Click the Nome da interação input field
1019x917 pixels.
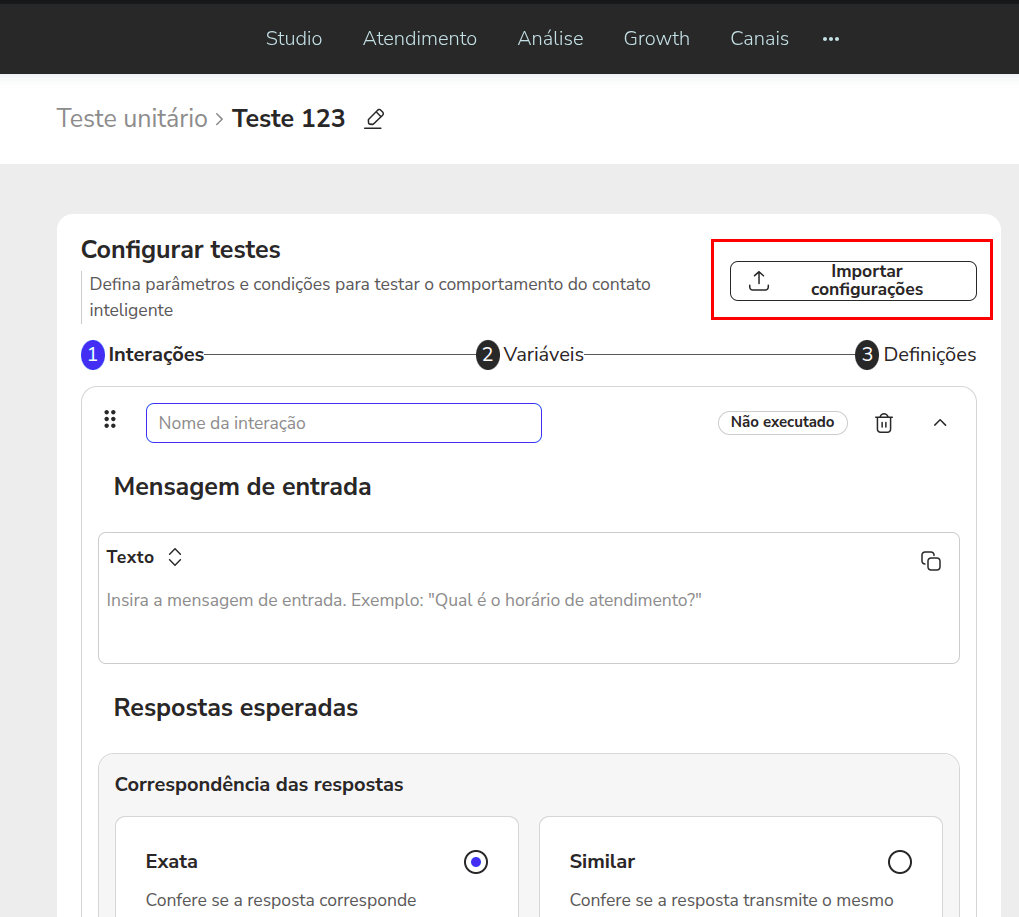(x=344, y=423)
